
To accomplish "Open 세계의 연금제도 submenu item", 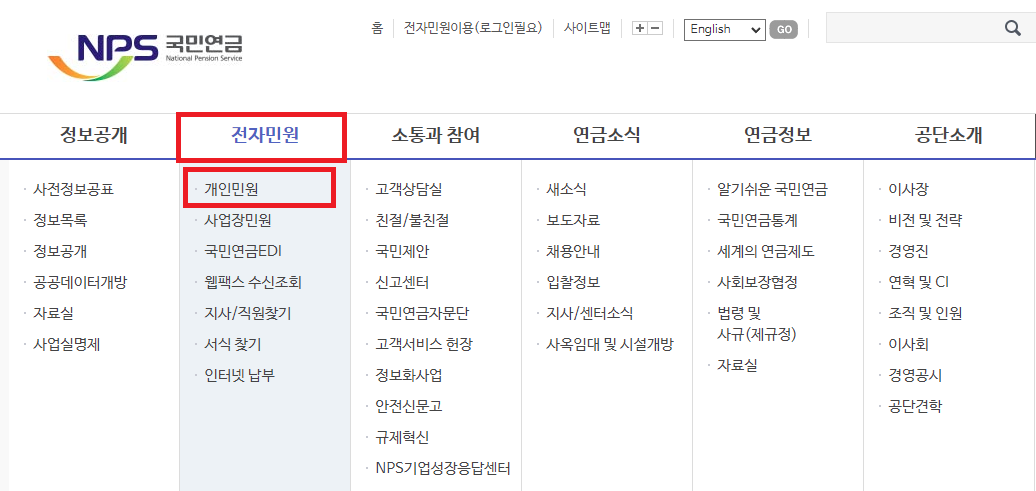I will pyautogui.click(x=766, y=252).
